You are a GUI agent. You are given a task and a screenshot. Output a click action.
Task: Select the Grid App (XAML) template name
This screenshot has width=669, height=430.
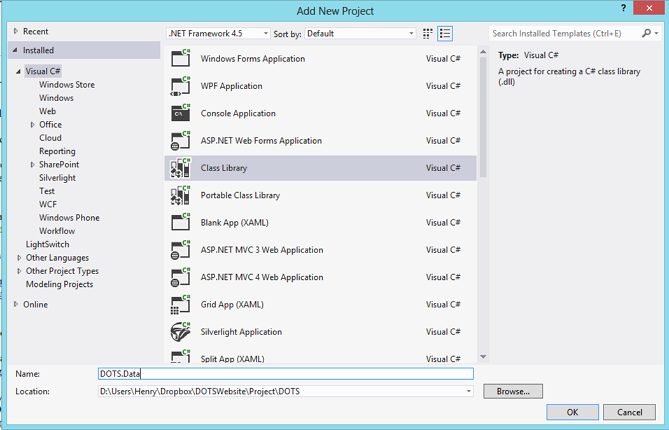tap(232, 304)
